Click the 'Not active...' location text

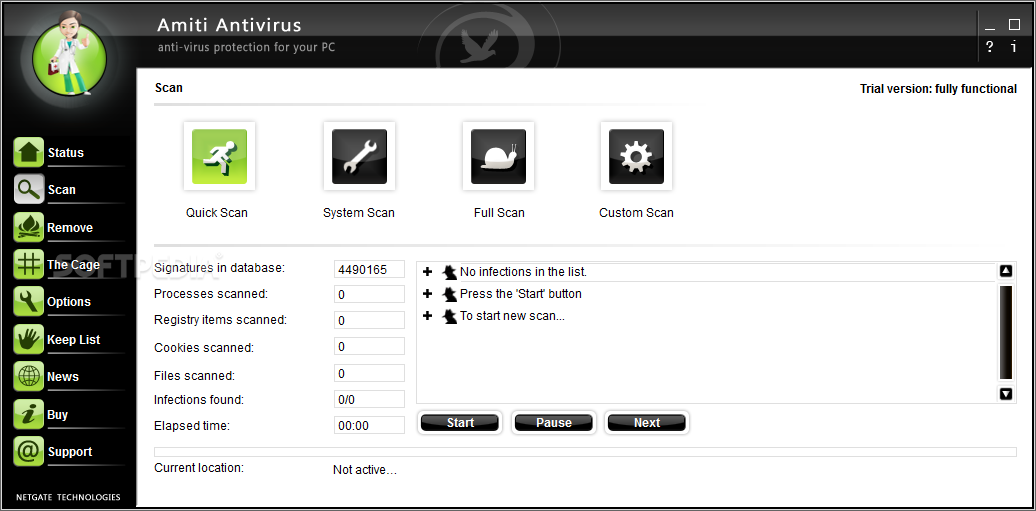tap(365, 470)
